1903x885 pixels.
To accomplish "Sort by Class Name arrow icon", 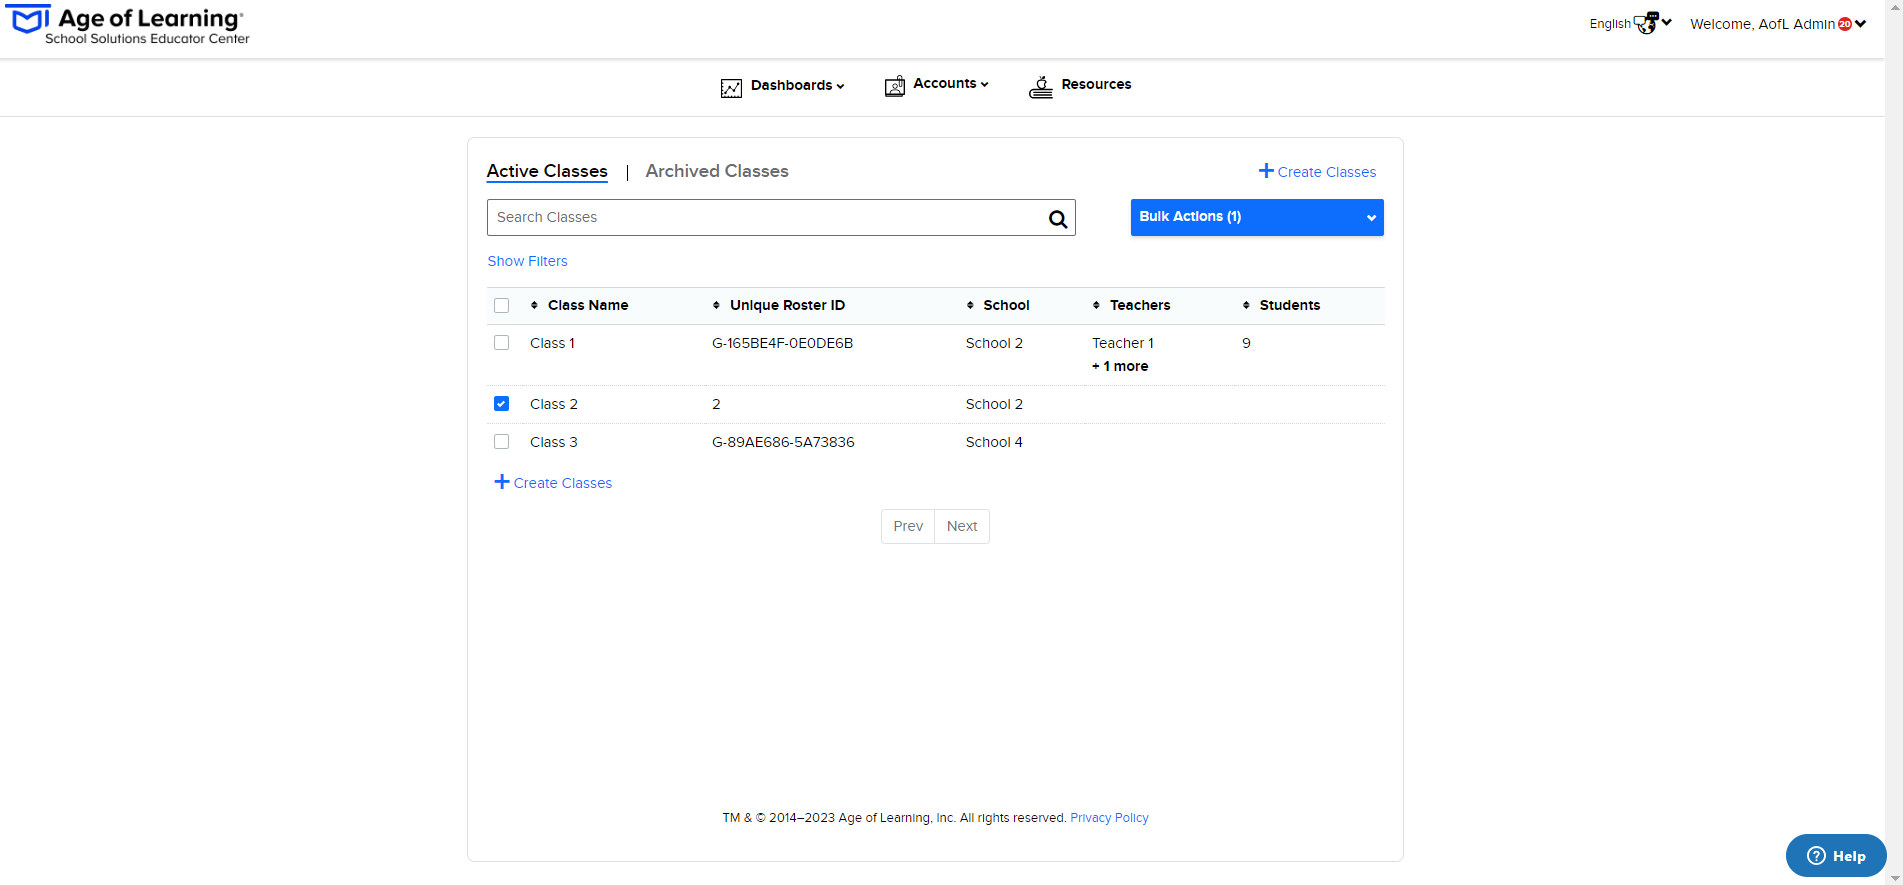I will pos(534,305).
